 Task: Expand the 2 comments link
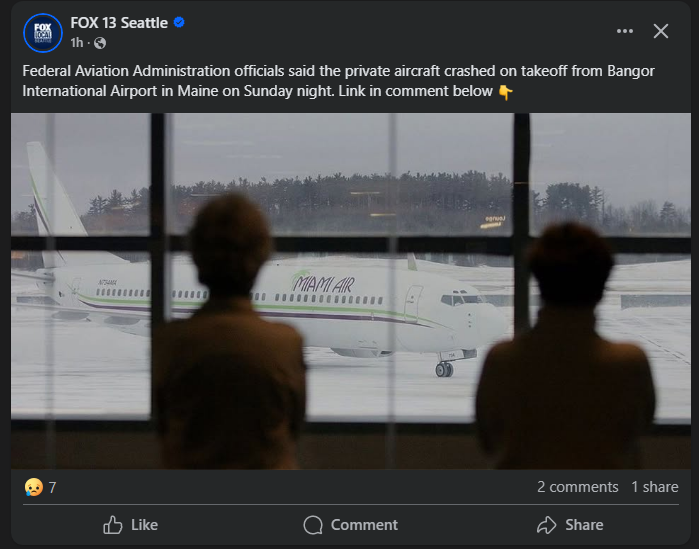pos(577,487)
